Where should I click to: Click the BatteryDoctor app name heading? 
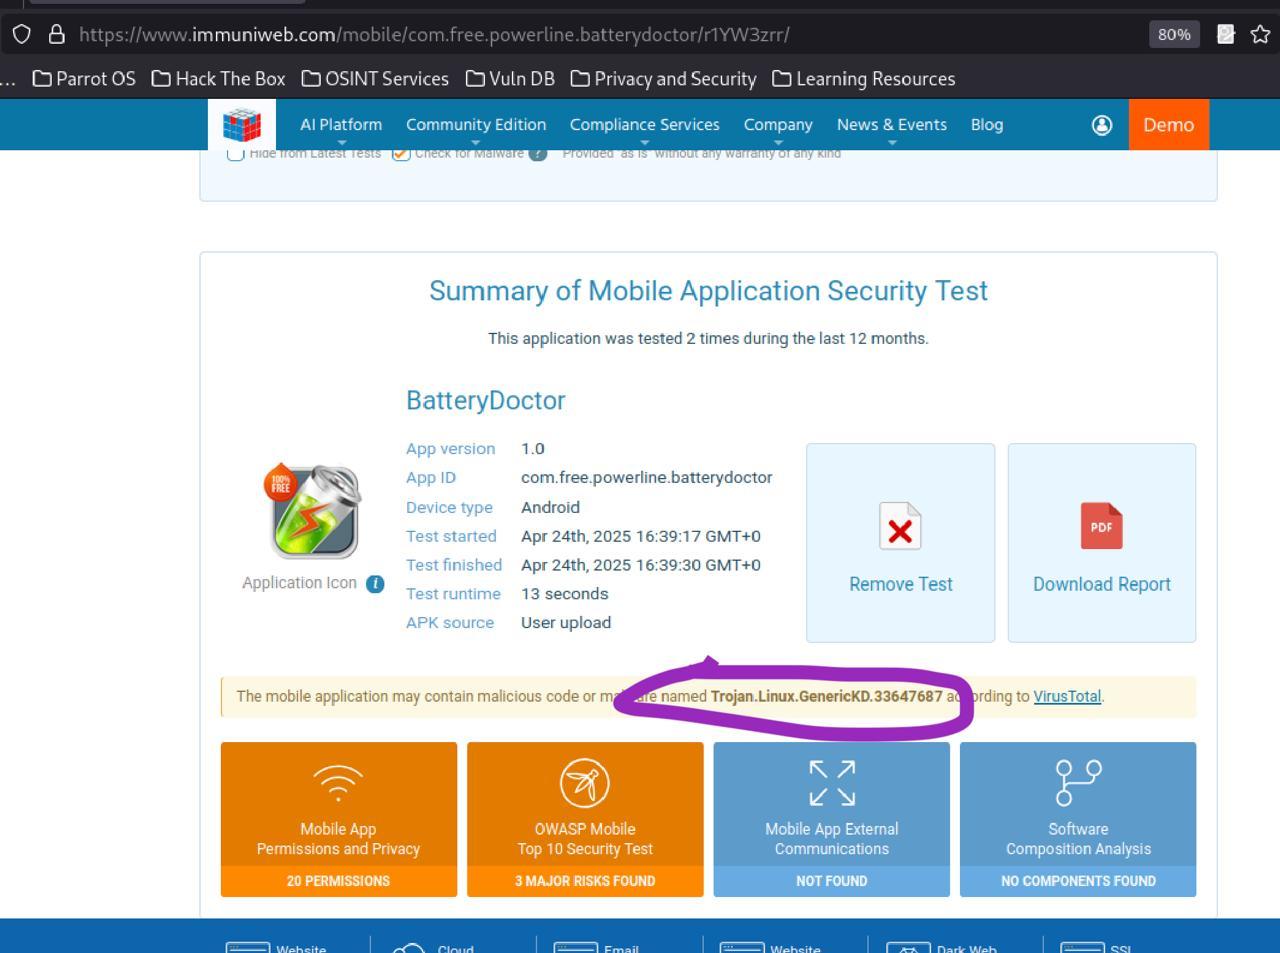[x=486, y=400]
